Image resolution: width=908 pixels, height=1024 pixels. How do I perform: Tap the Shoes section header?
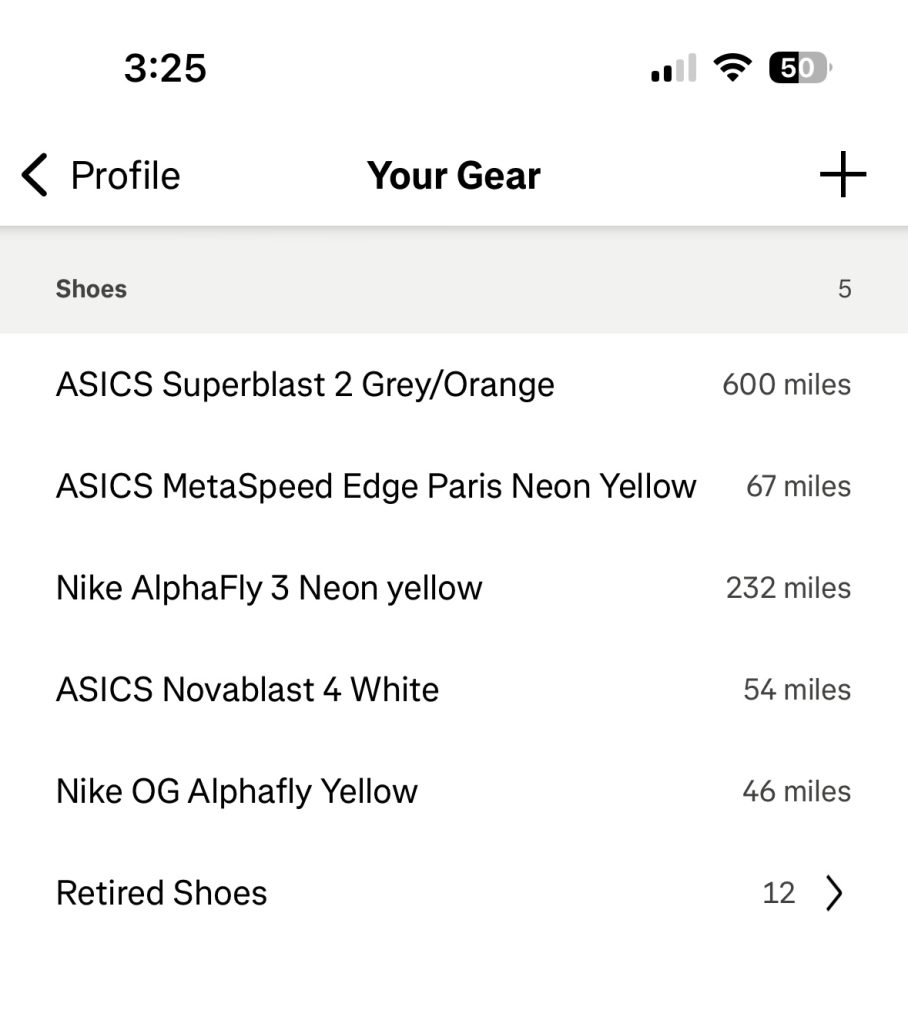pos(91,290)
